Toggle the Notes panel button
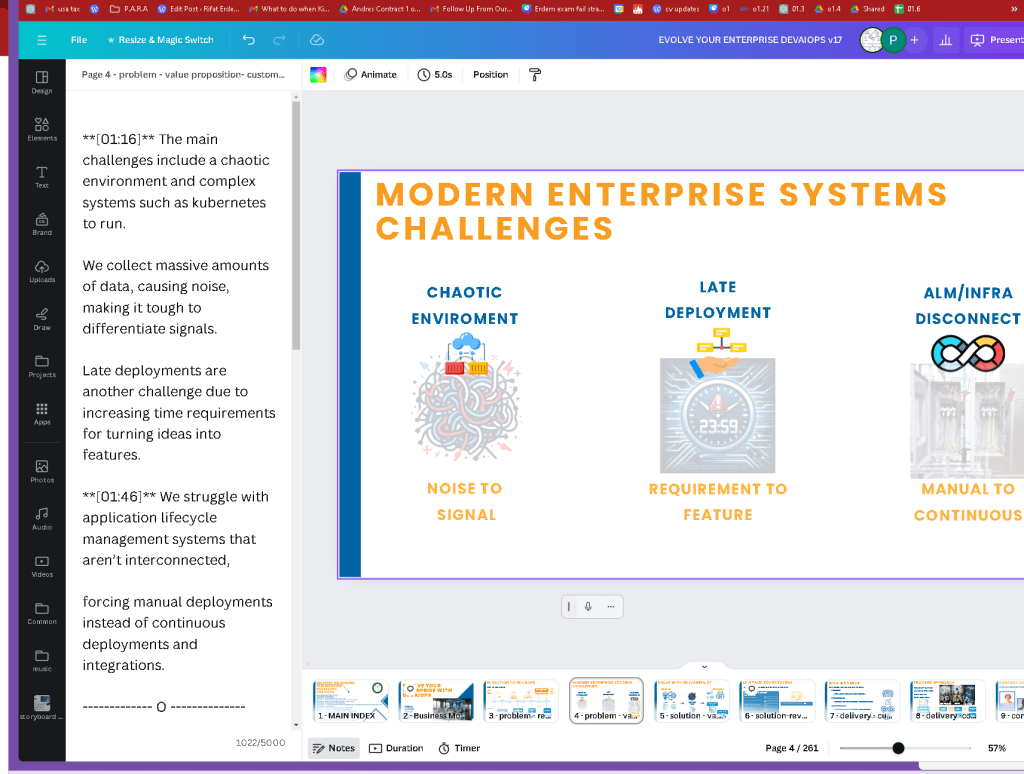The height and width of the screenshot is (774, 1024). point(334,748)
